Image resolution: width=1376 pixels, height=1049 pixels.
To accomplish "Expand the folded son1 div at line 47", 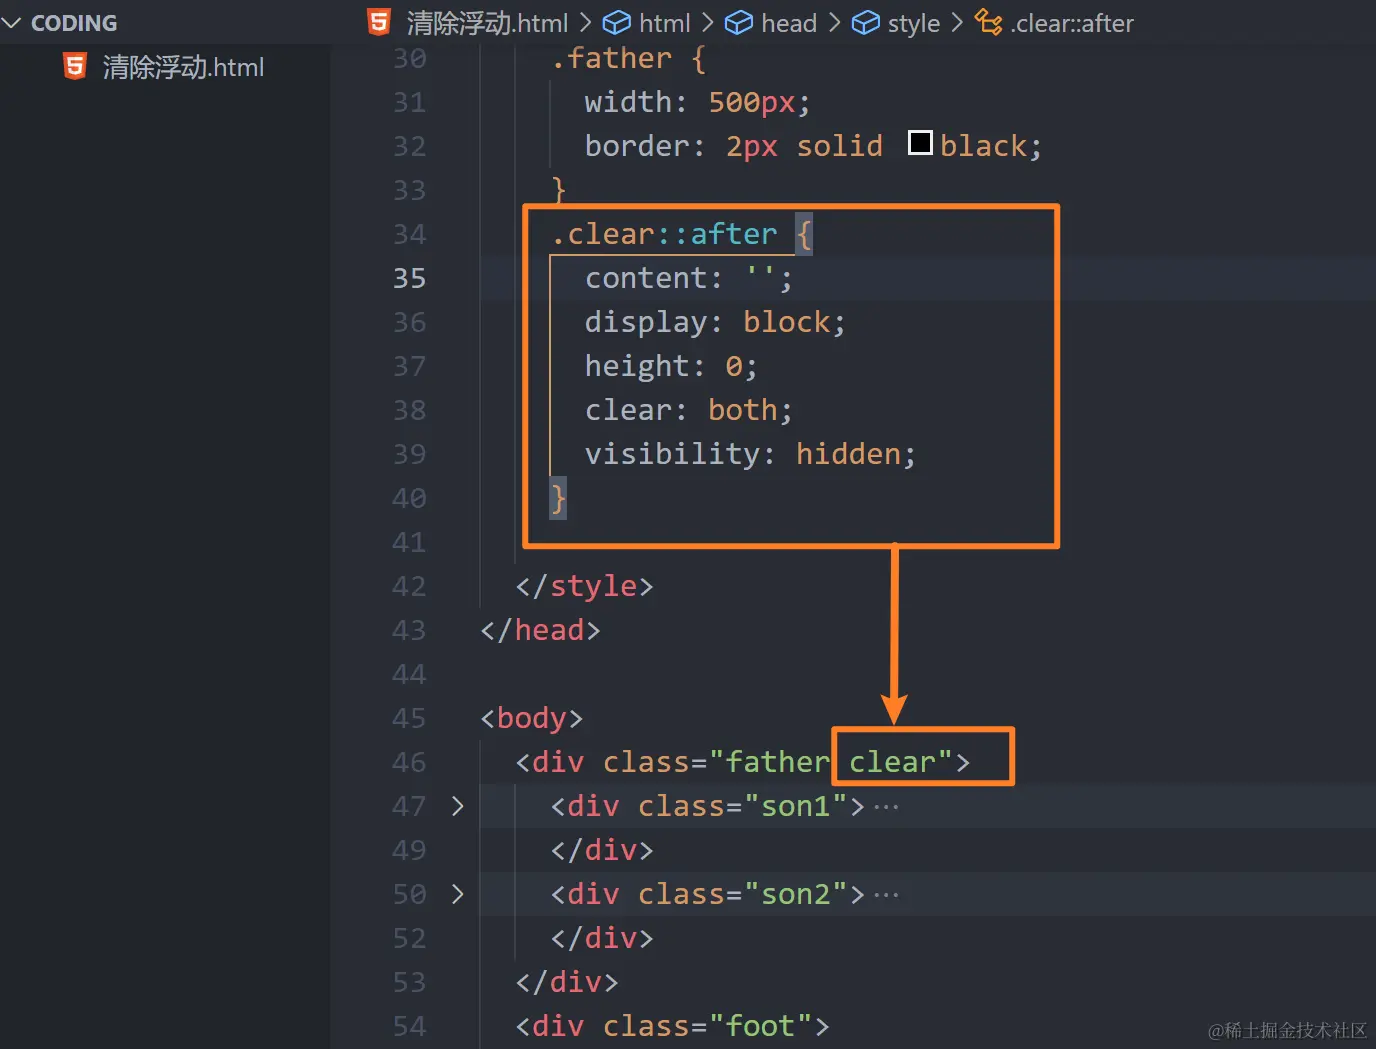I will coord(457,806).
